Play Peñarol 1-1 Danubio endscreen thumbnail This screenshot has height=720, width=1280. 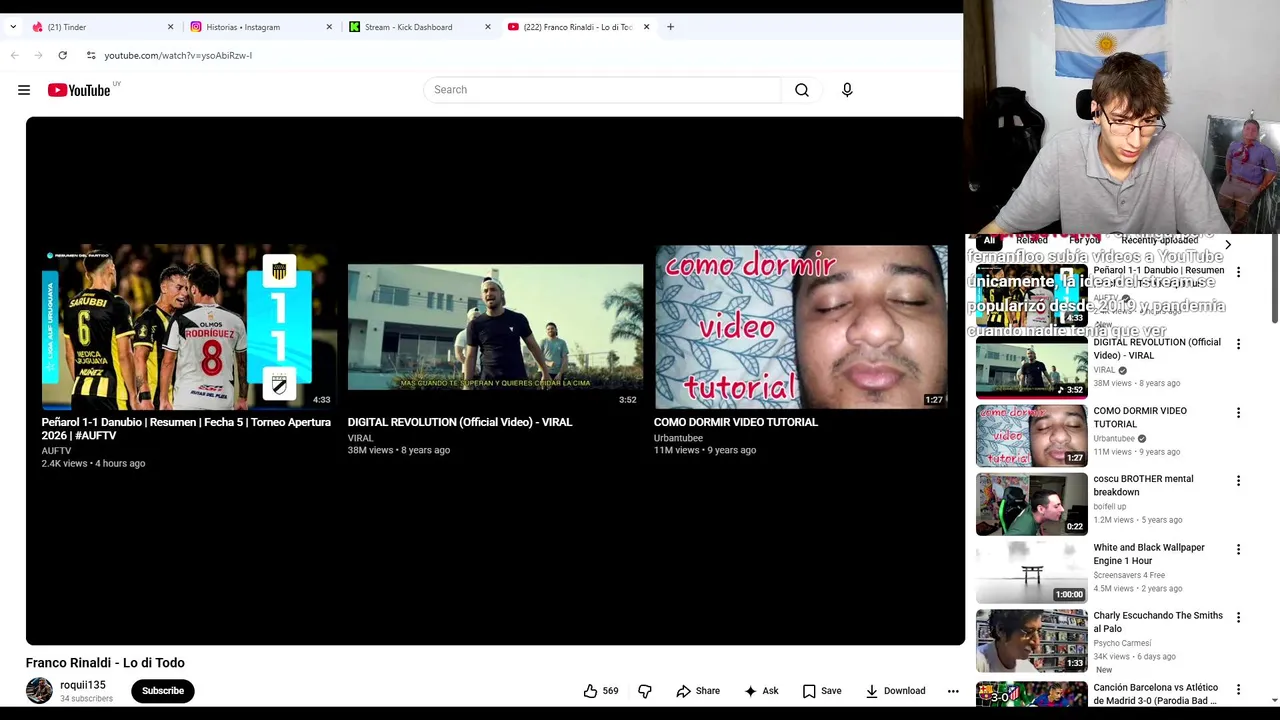click(189, 327)
